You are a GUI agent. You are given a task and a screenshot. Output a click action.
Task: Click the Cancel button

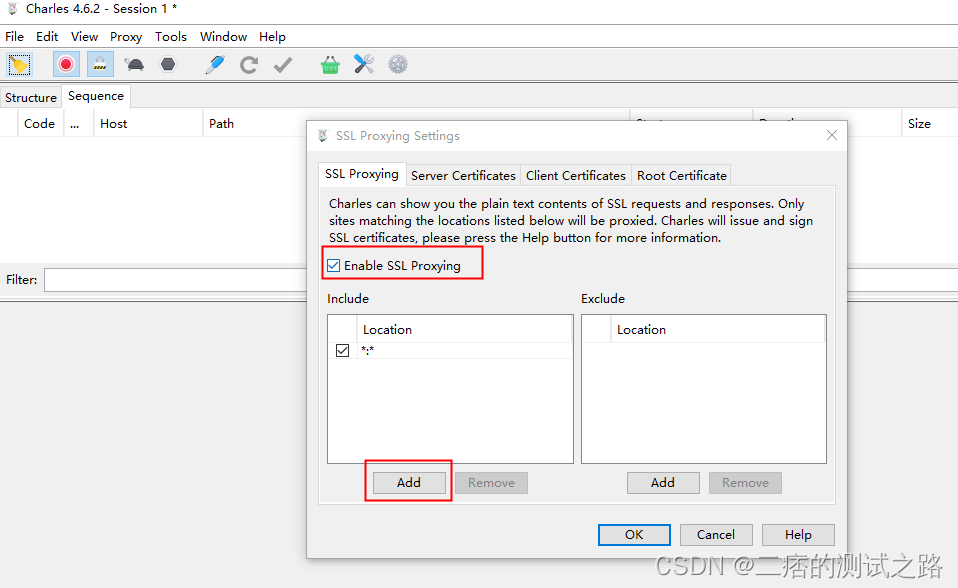pos(716,534)
